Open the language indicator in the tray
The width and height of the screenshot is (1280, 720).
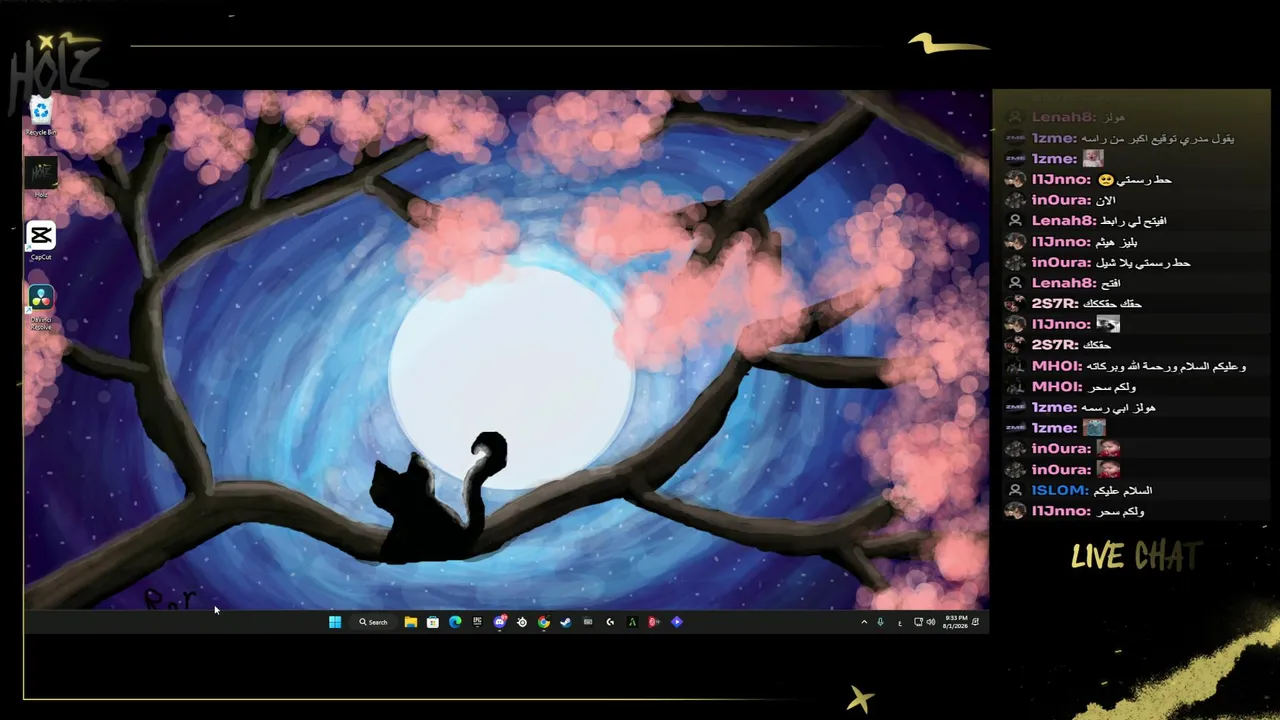pyautogui.click(x=900, y=623)
